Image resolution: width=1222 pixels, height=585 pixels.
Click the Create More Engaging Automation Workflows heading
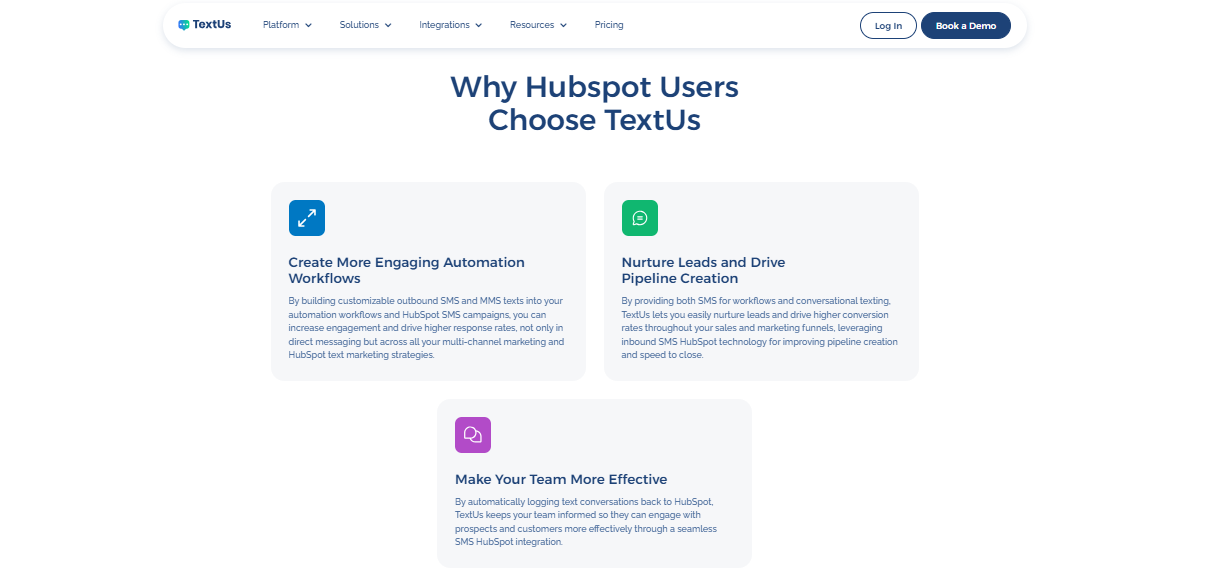point(406,270)
